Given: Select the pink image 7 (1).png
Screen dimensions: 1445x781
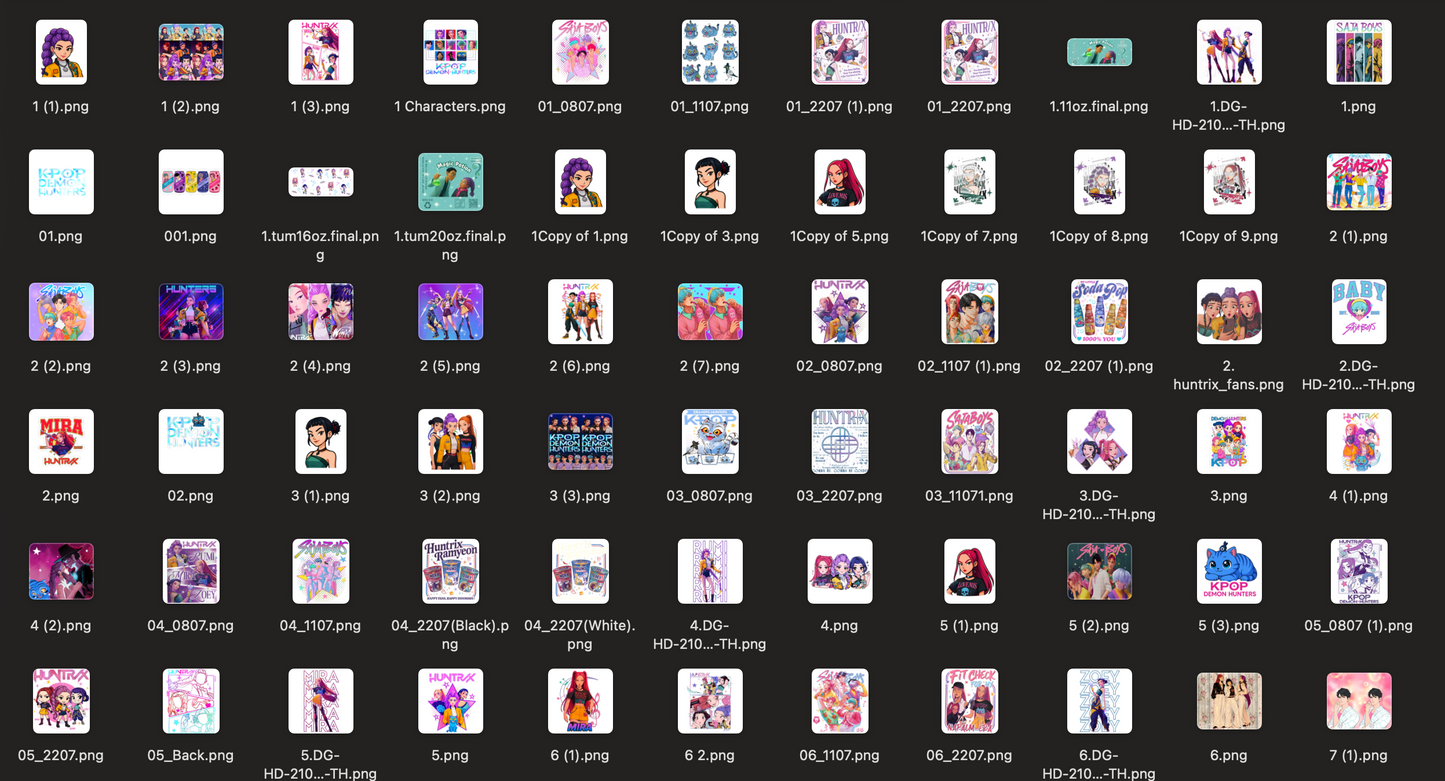Looking at the screenshot, I should click(x=1358, y=701).
